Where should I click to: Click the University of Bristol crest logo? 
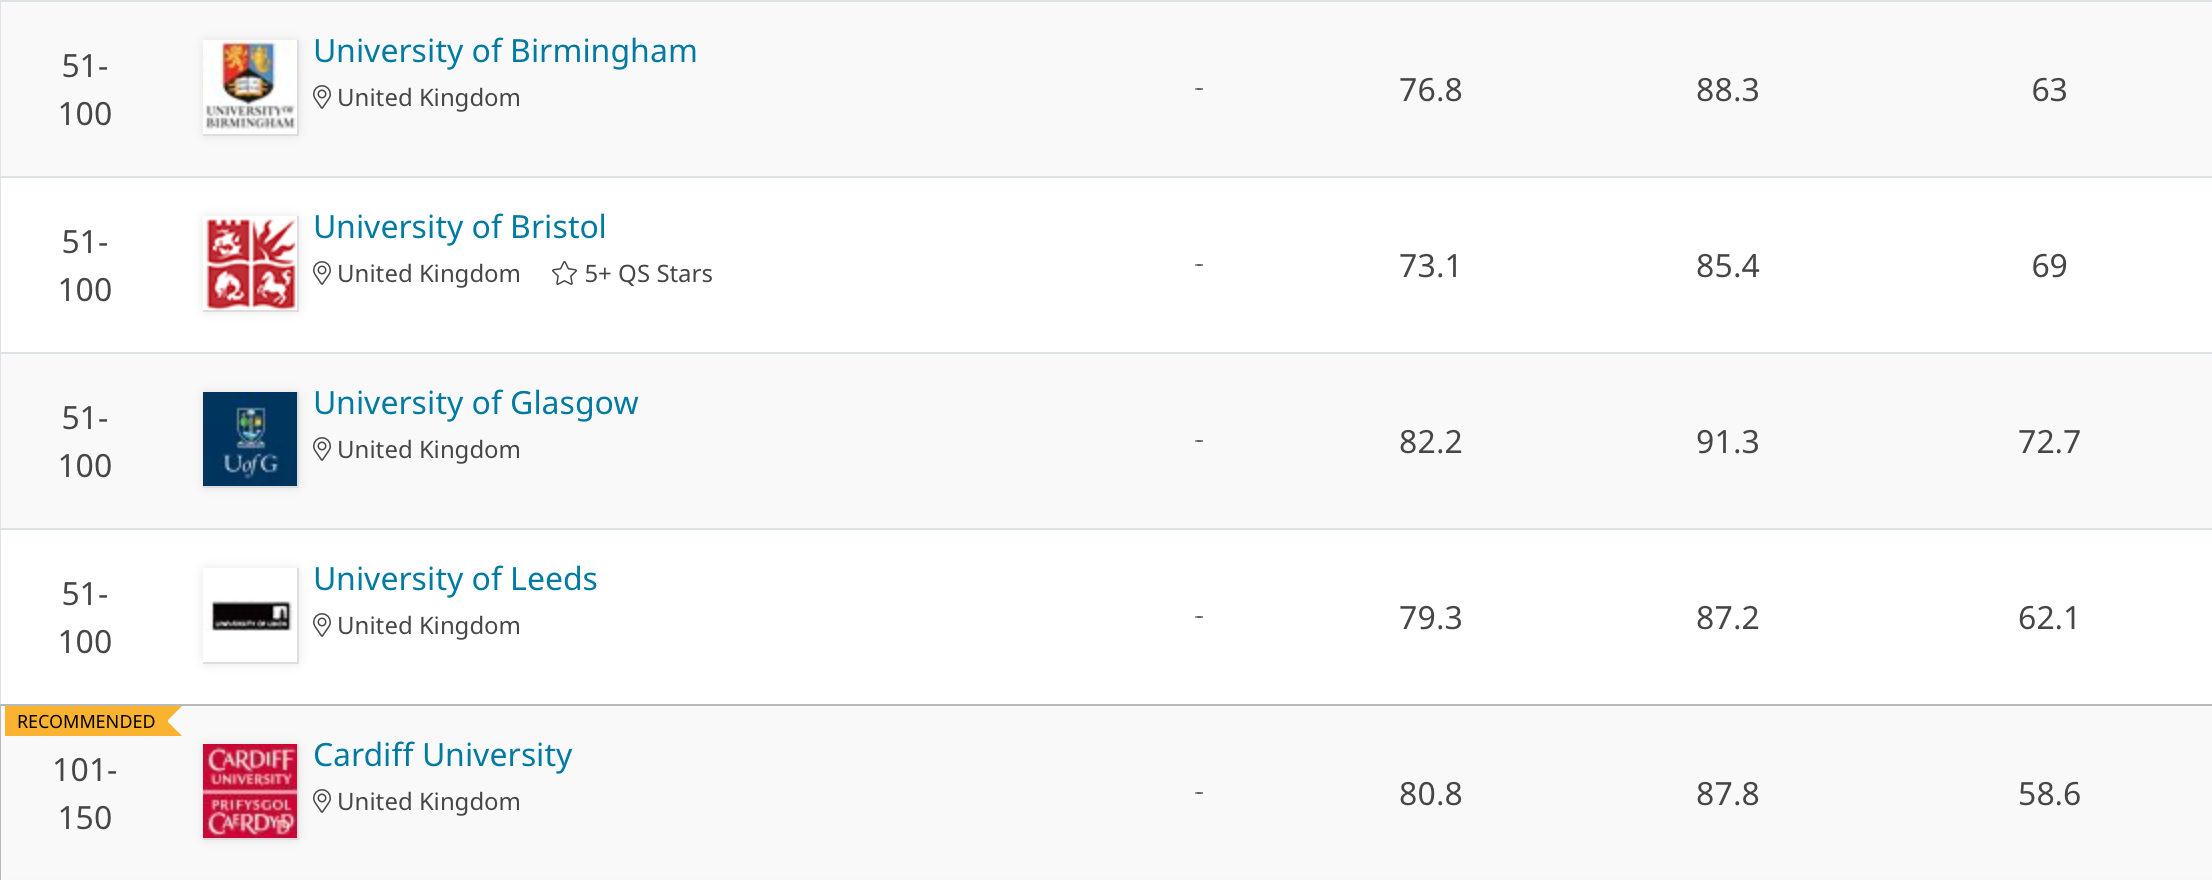(250, 263)
